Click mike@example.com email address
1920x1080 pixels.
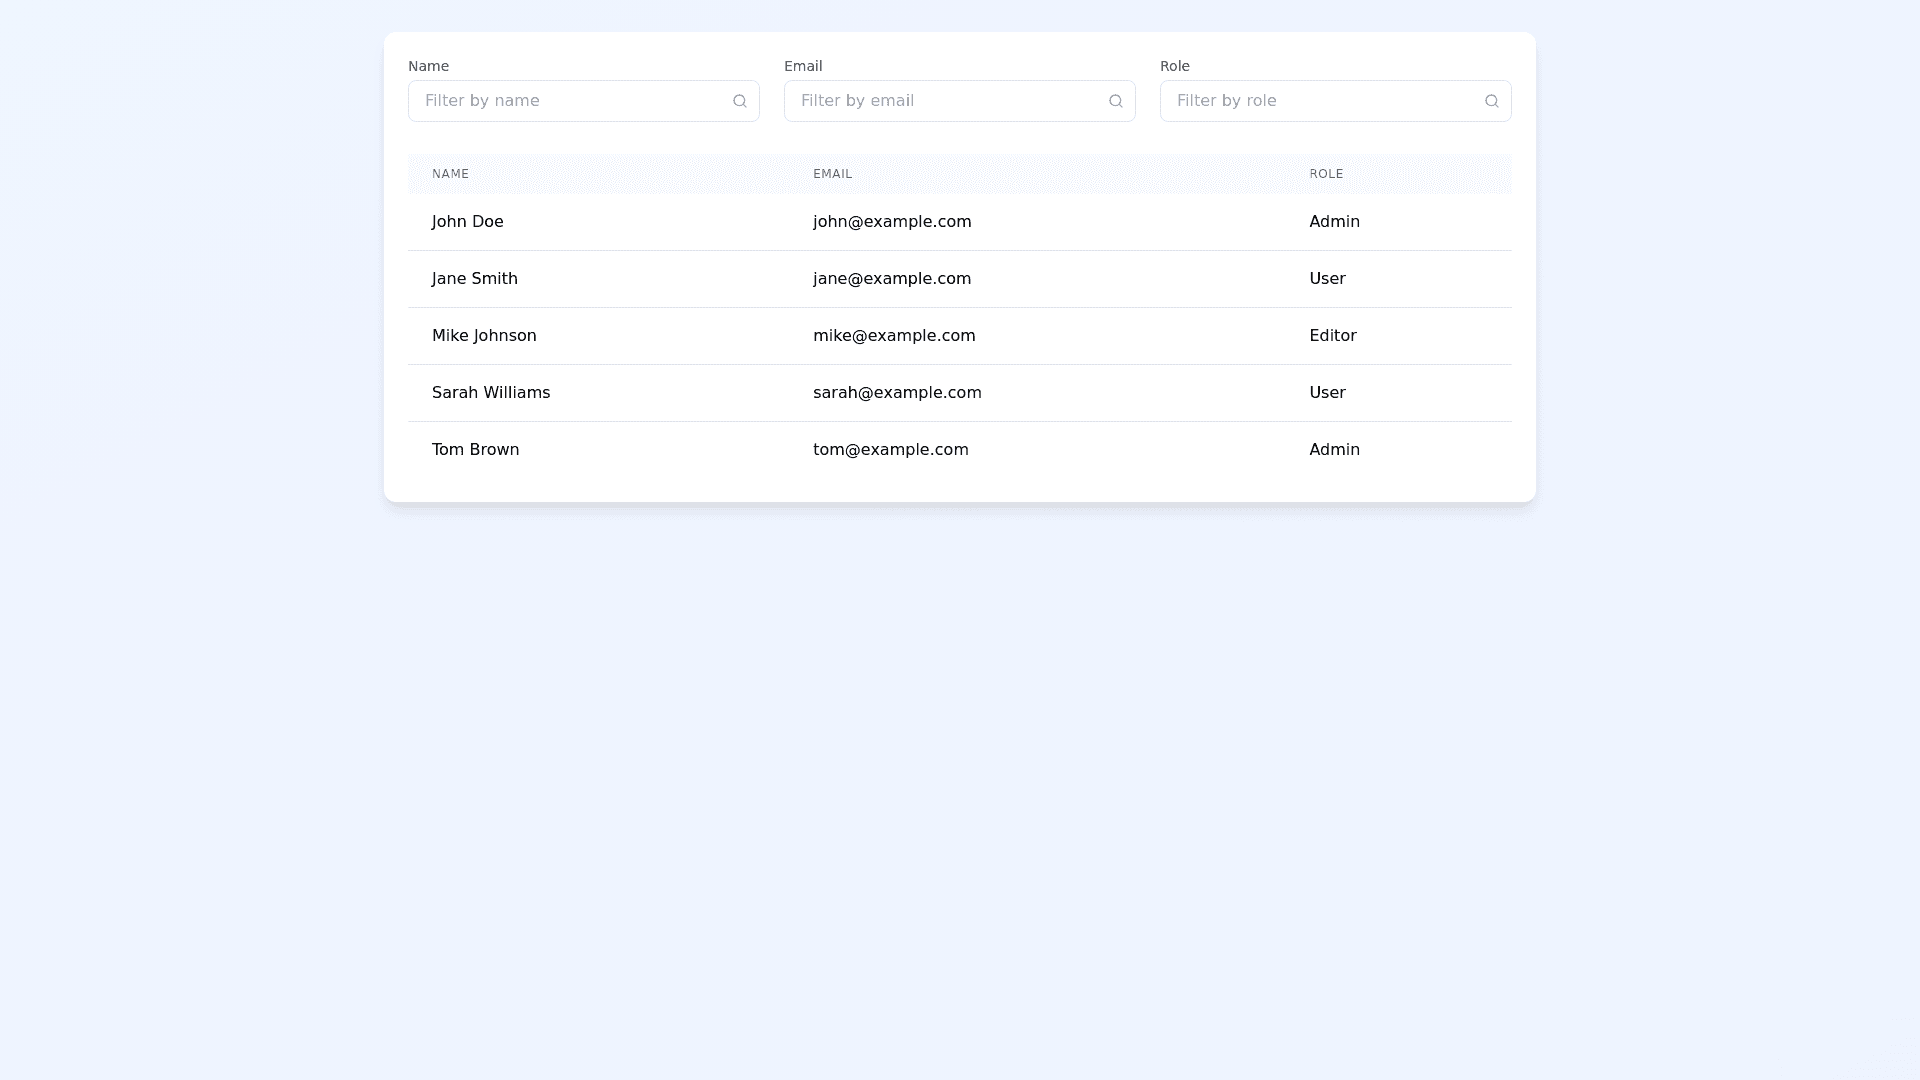click(x=894, y=336)
